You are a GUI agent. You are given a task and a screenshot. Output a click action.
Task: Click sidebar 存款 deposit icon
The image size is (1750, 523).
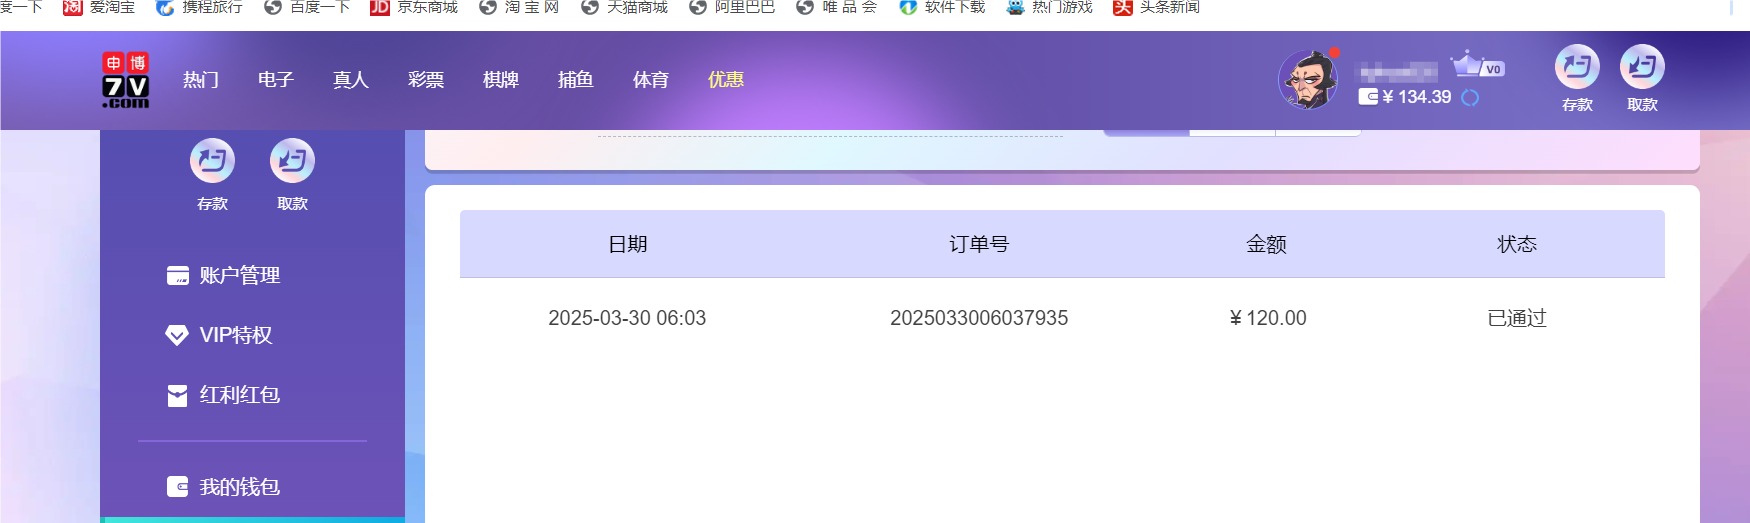pyautogui.click(x=212, y=161)
